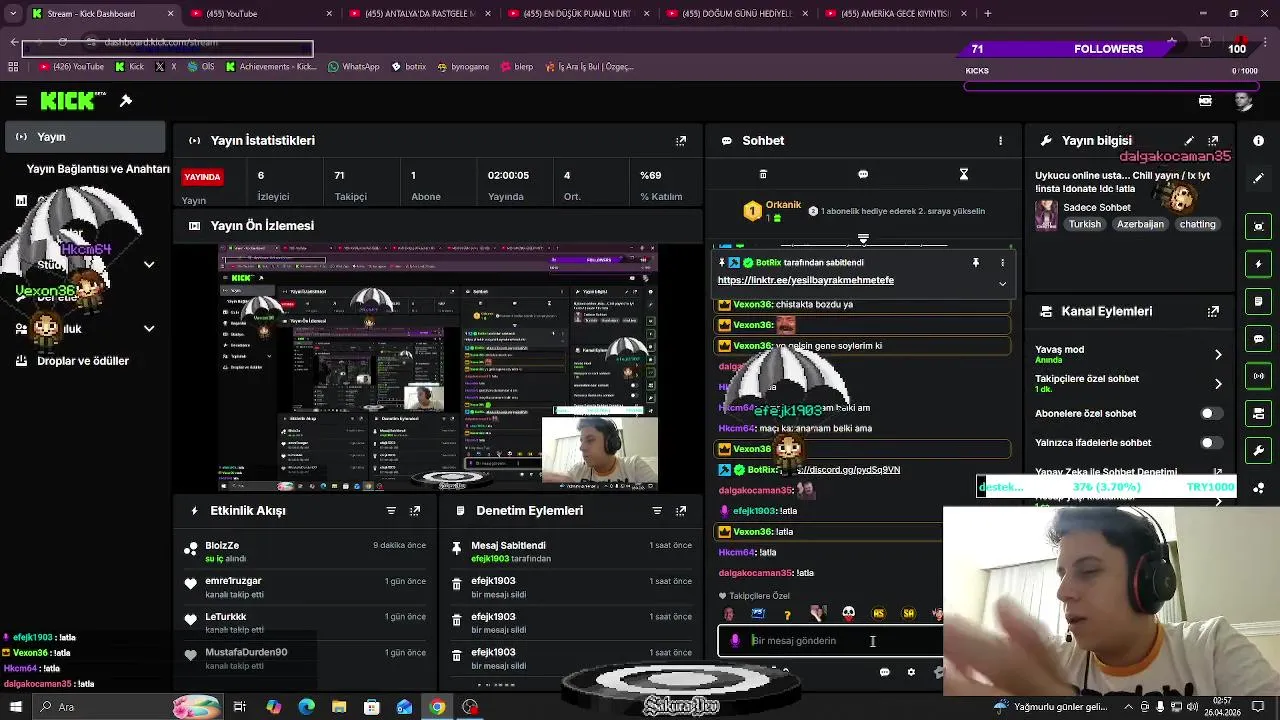The width and height of the screenshot is (1280, 720).
Task: Click the Turkish language tag
Action: [1084, 225]
